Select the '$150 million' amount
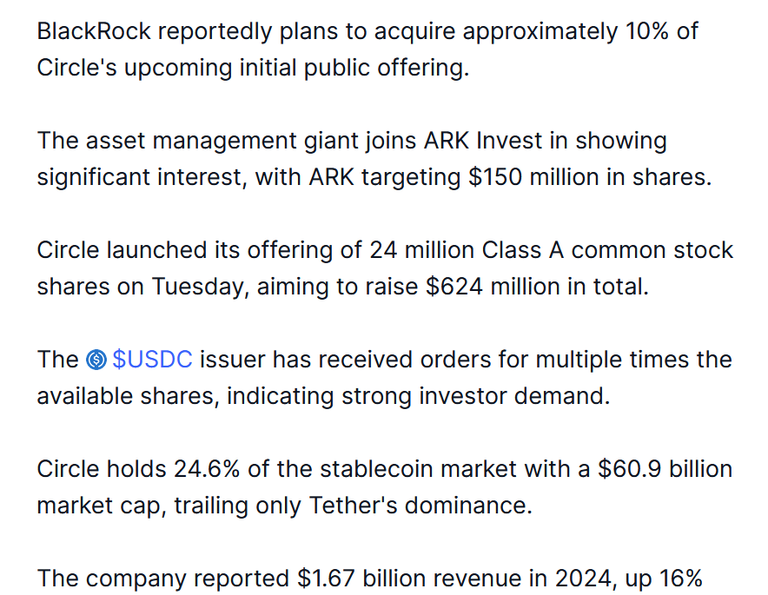The width and height of the screenshot is (768, 595). point(533,177)
